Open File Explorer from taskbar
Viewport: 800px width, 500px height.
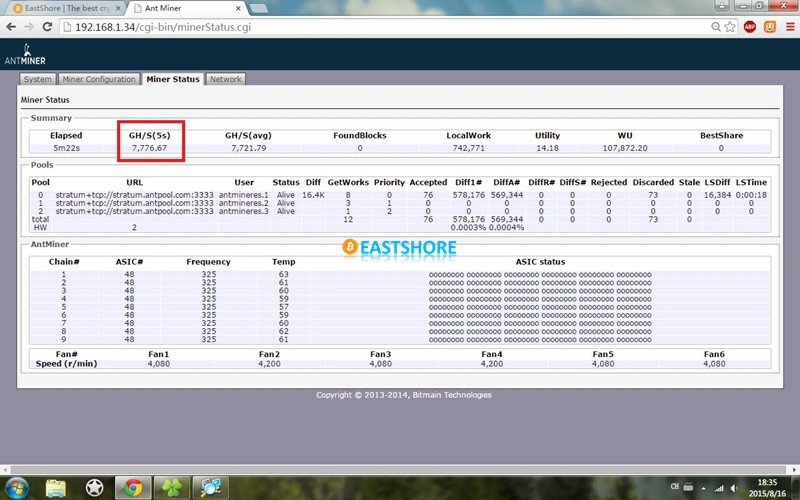(x=56, y=487)
